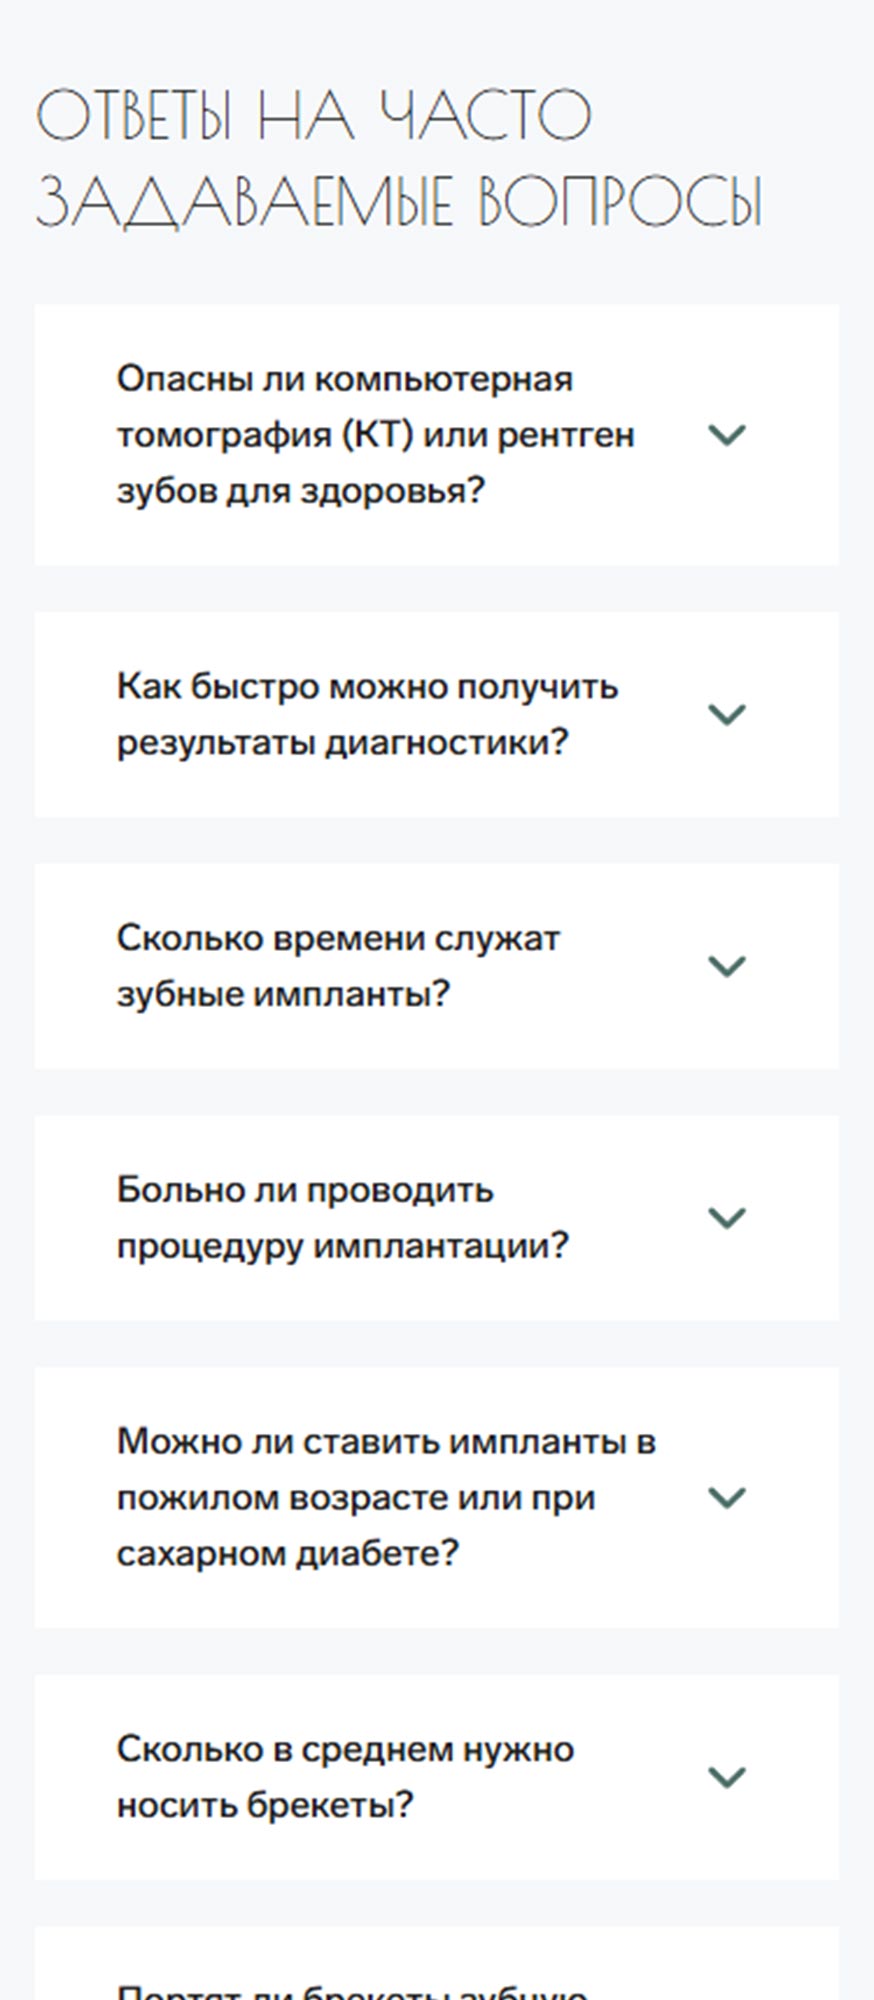Click the 'результаты диагностики?' text line
The image size is (874, 2000).
point(342,743)
